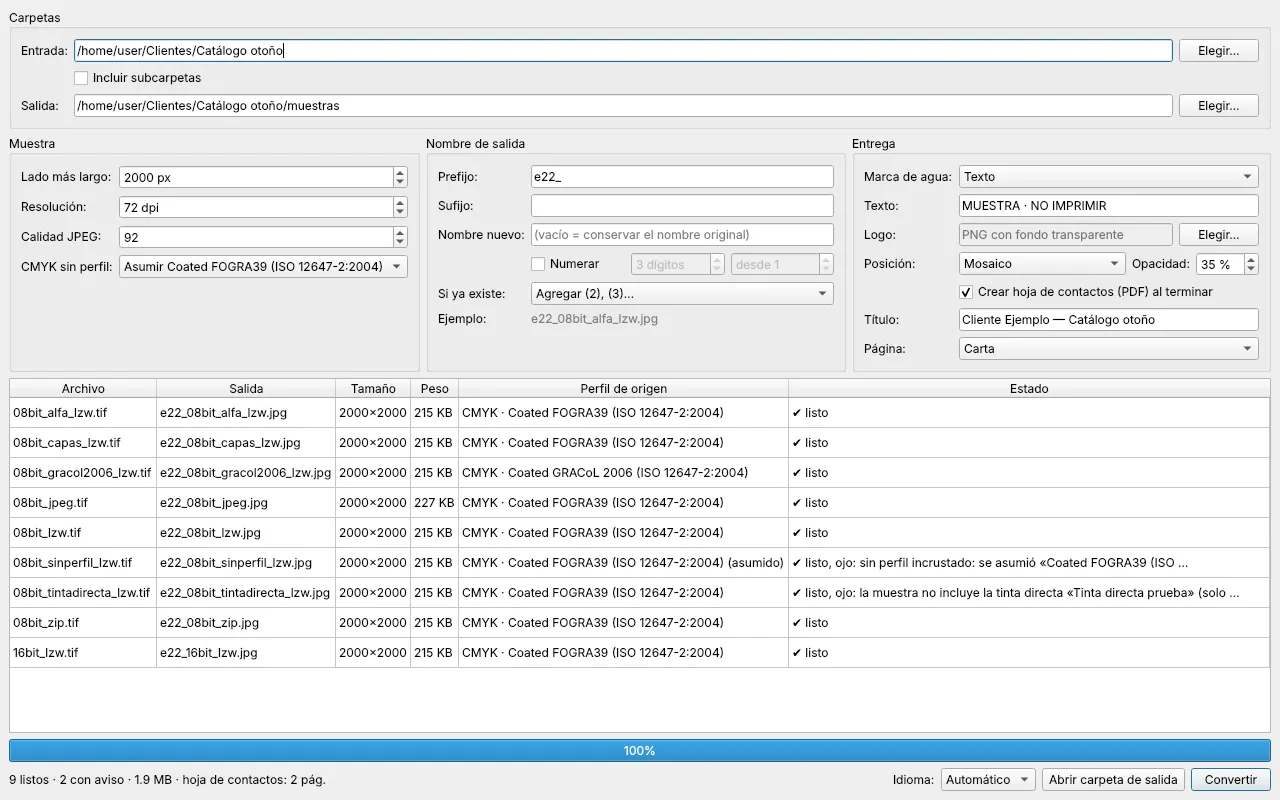The height and width of the screenshot is (800, 1280).
Task: Sort by the Peso column header
Action: click(x=435, y=389)
